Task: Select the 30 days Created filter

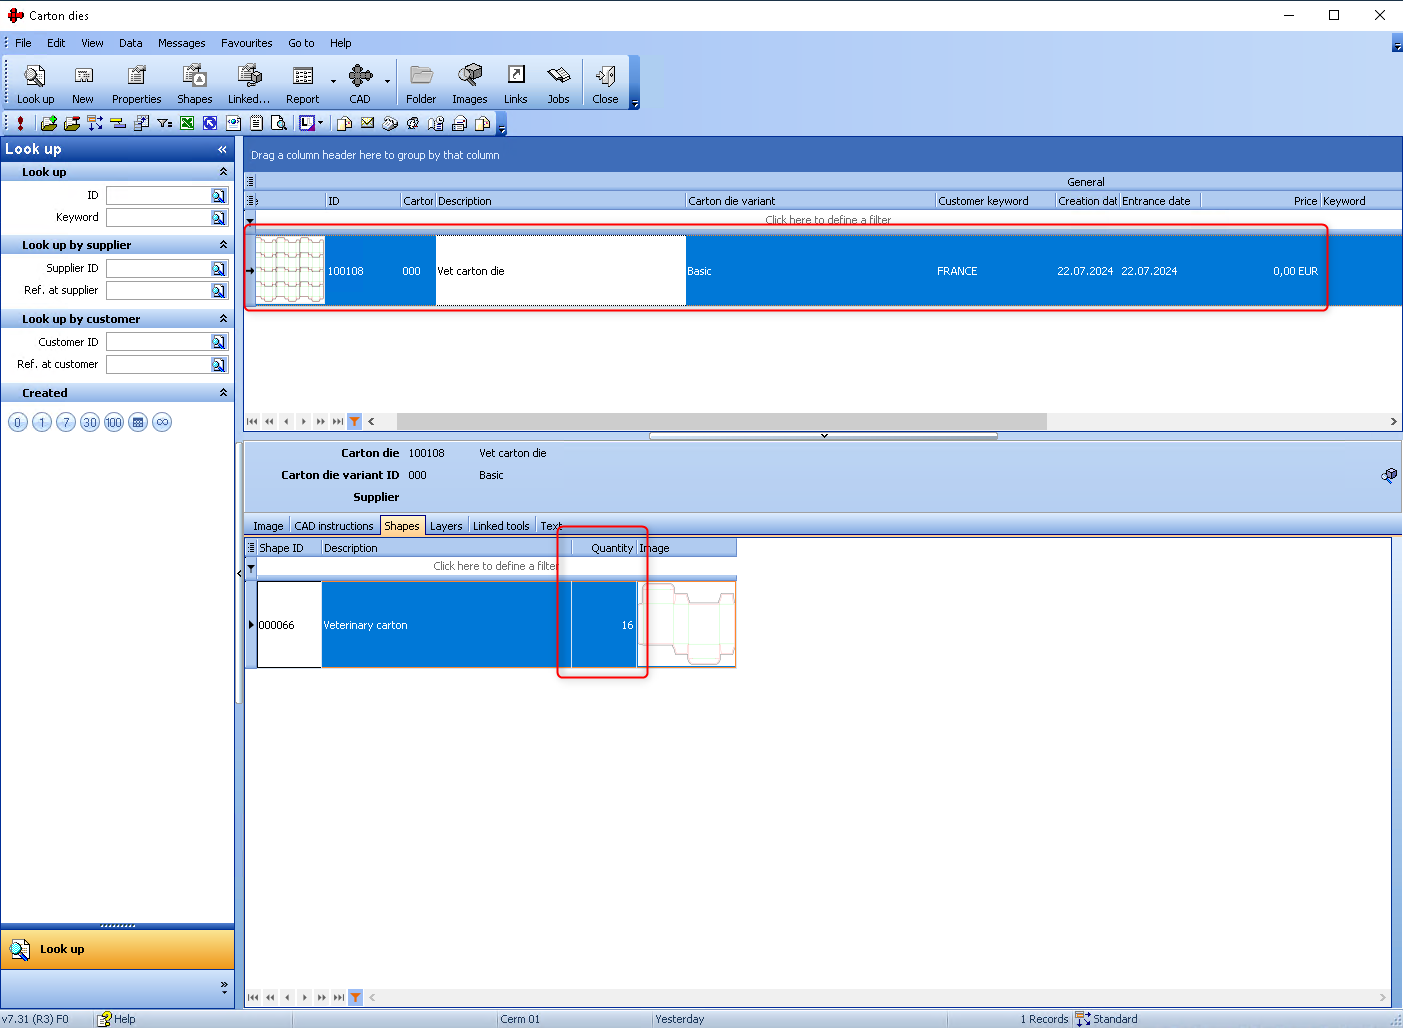Action: click(x=90, y=422)
